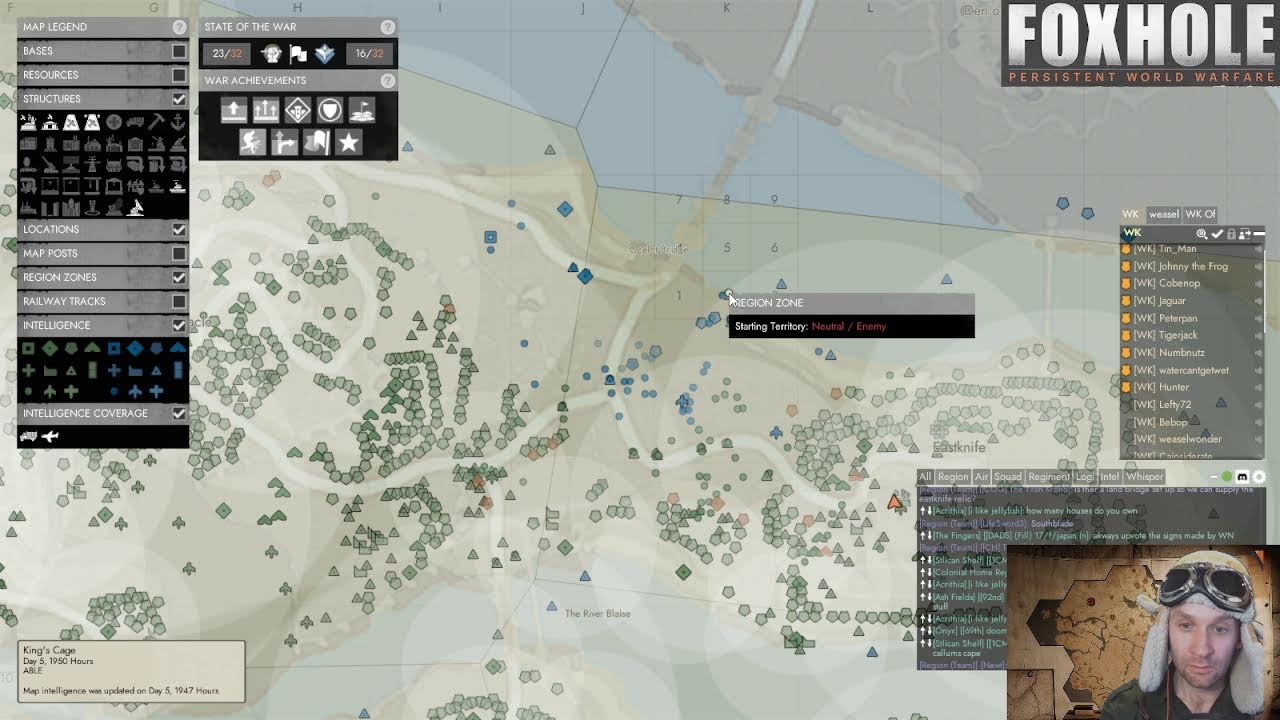The height and width of the screenshot is (720, 1280).
Task: Switch chat to Regiment tab
Action: [x=1049, y=477]
